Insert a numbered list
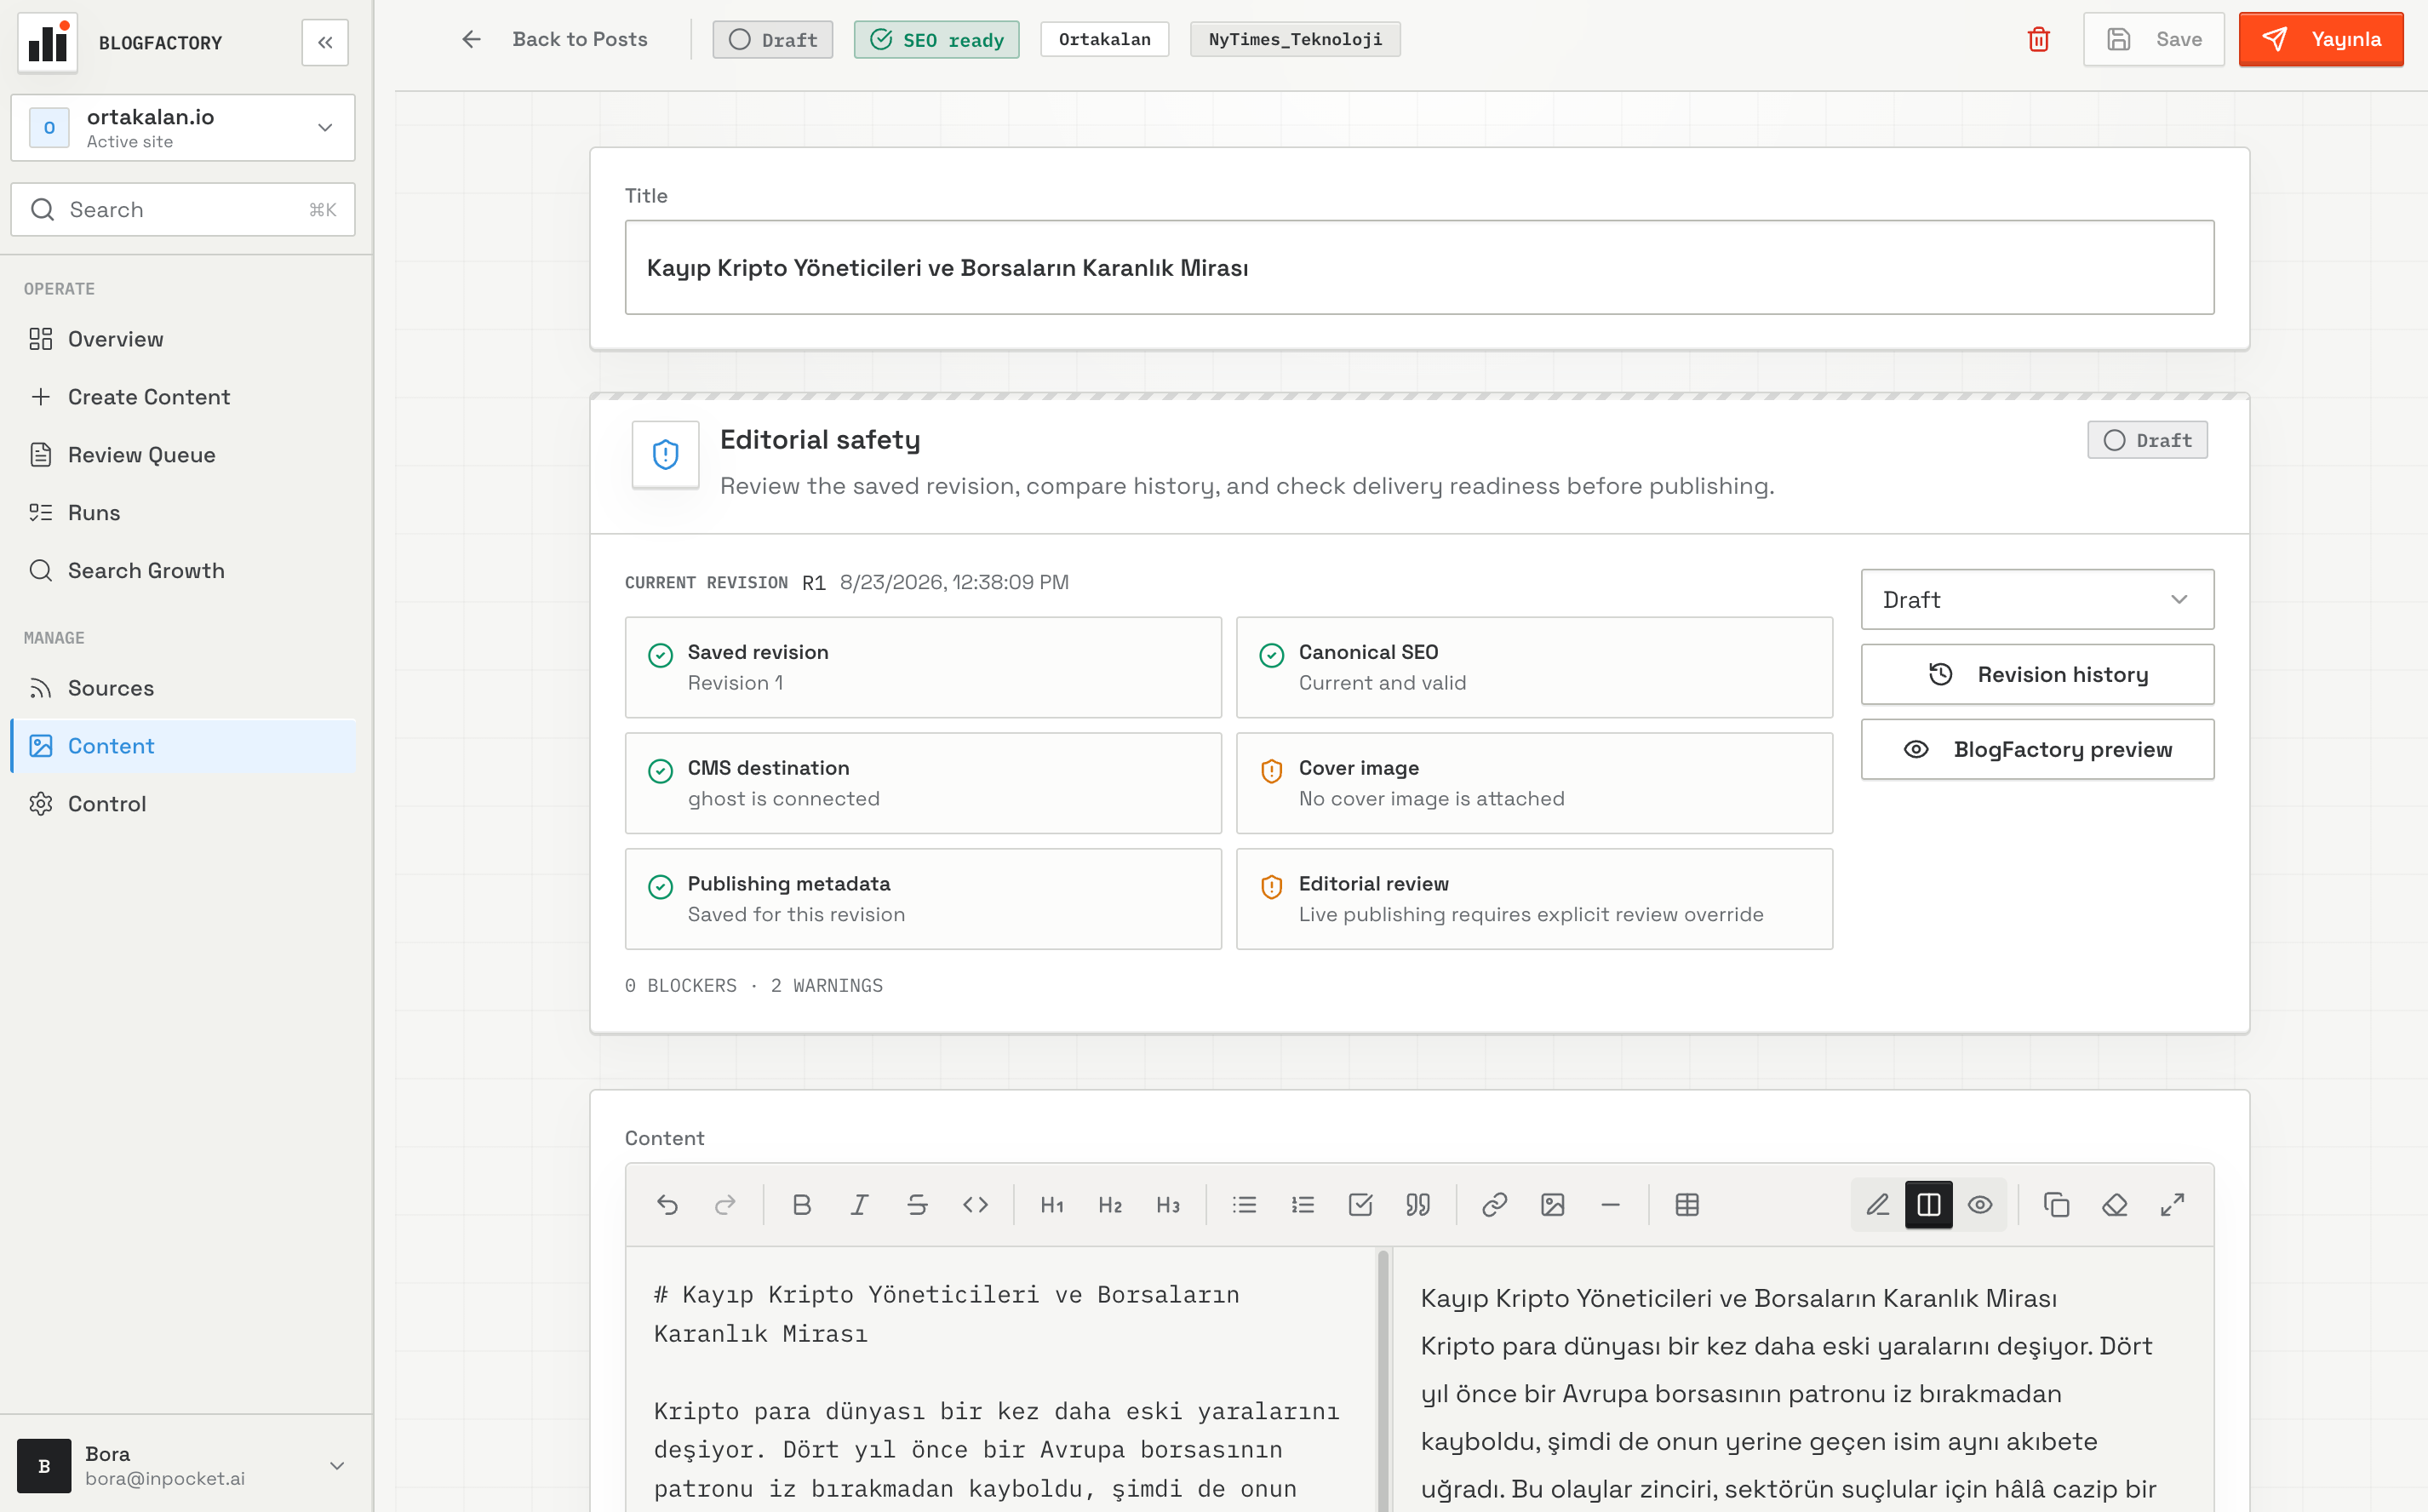 (x=1302, y=1205)
